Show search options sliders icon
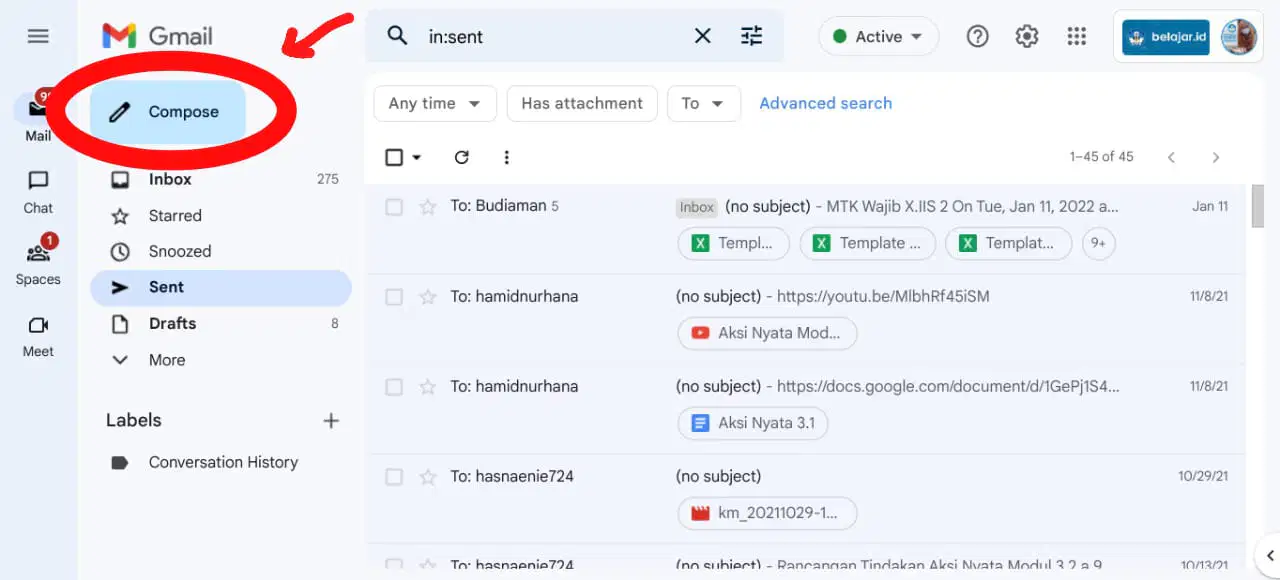This screenshot has height=580, width=1280. coord(751,36)
